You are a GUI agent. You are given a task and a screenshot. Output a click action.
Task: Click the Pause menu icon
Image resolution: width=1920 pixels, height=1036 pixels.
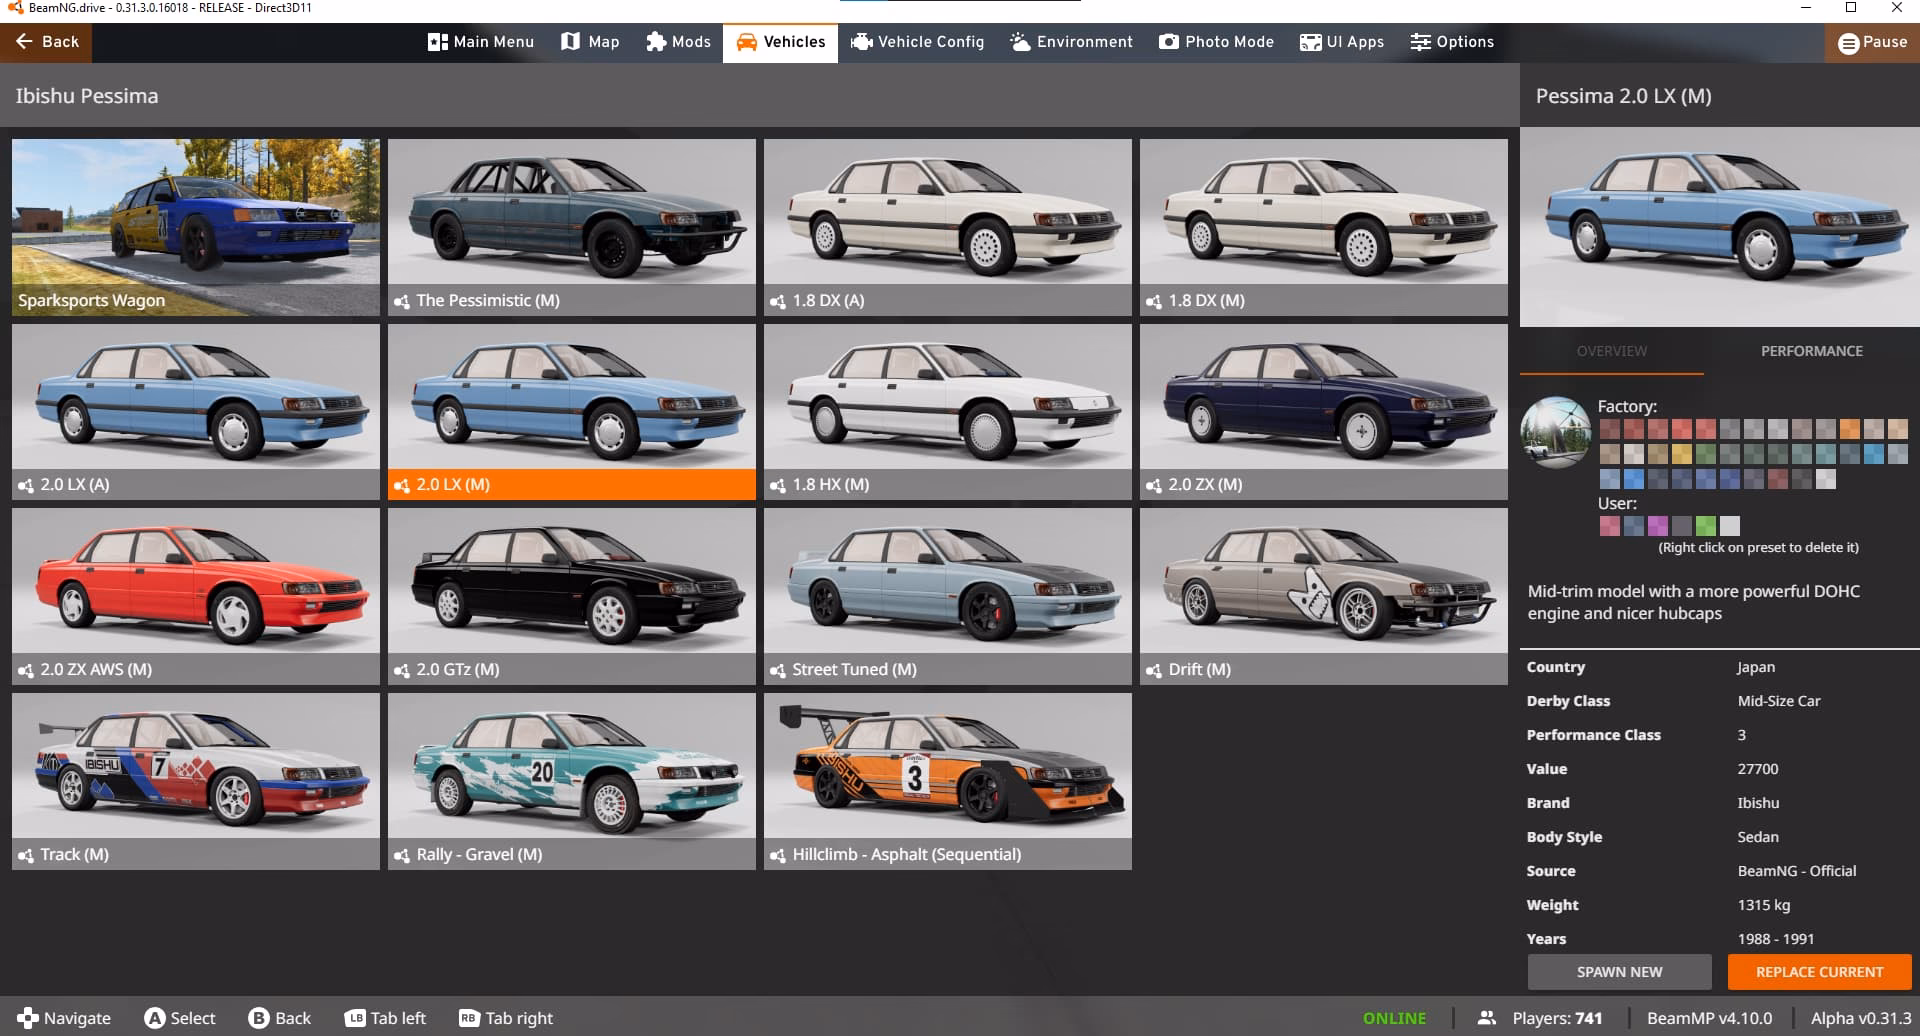(1848, 42)
